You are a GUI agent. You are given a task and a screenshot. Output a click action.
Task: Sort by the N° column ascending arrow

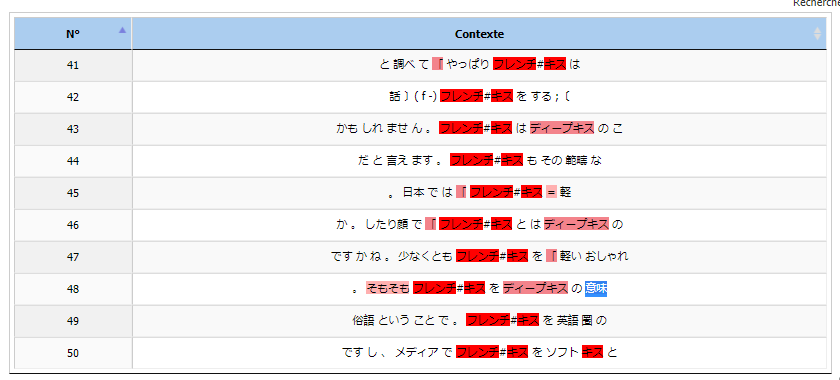pos(122,30)
